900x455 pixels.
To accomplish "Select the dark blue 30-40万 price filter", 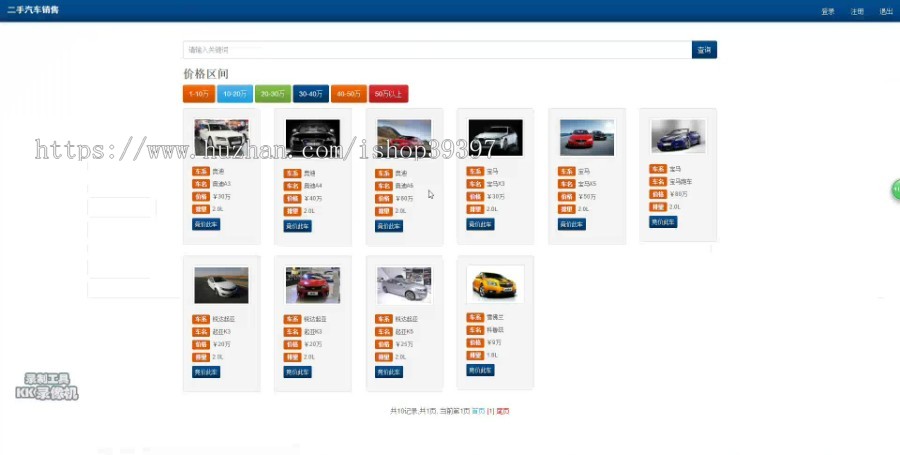I will pyautogui.click(x=311, y=94).
